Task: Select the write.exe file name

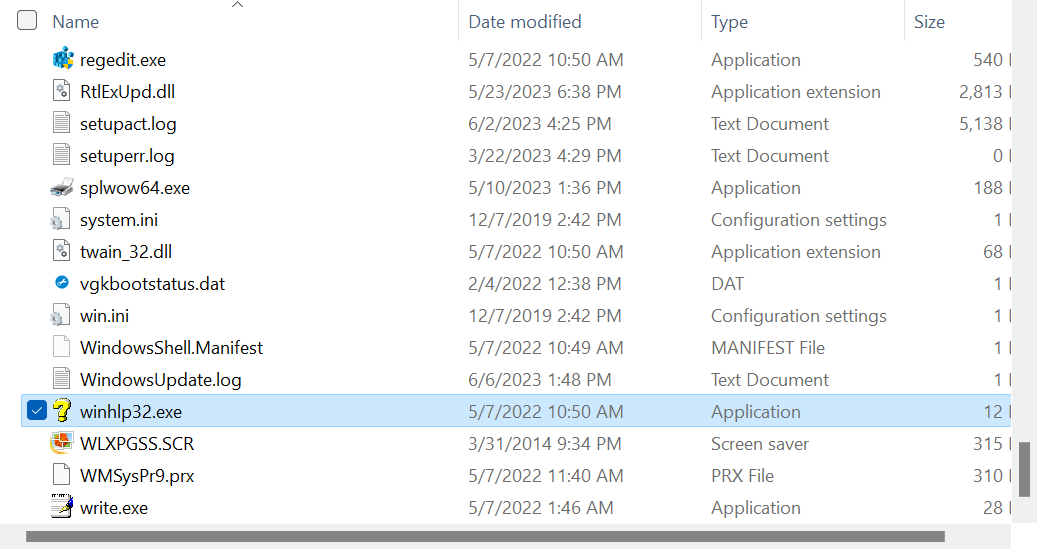Action: [x=114, y=507]
